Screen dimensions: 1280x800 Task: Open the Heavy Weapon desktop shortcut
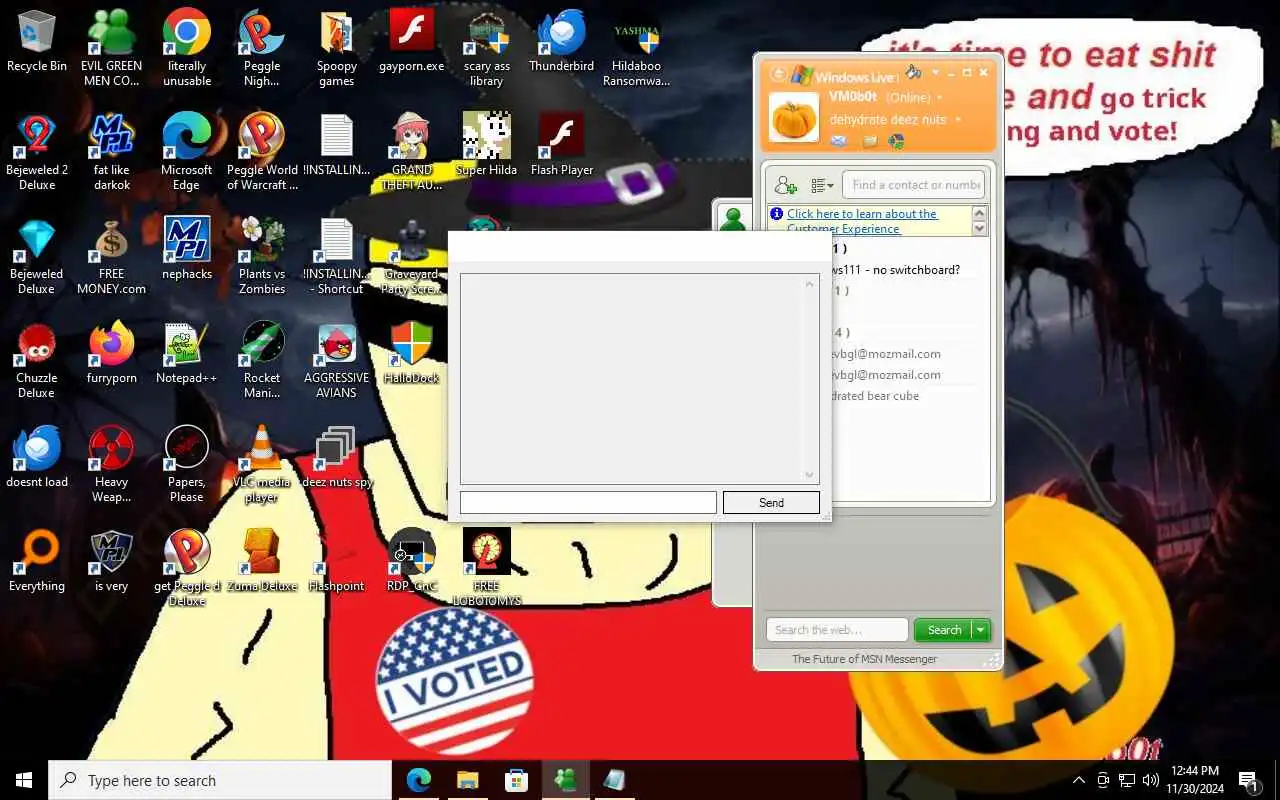pos(112,464)
